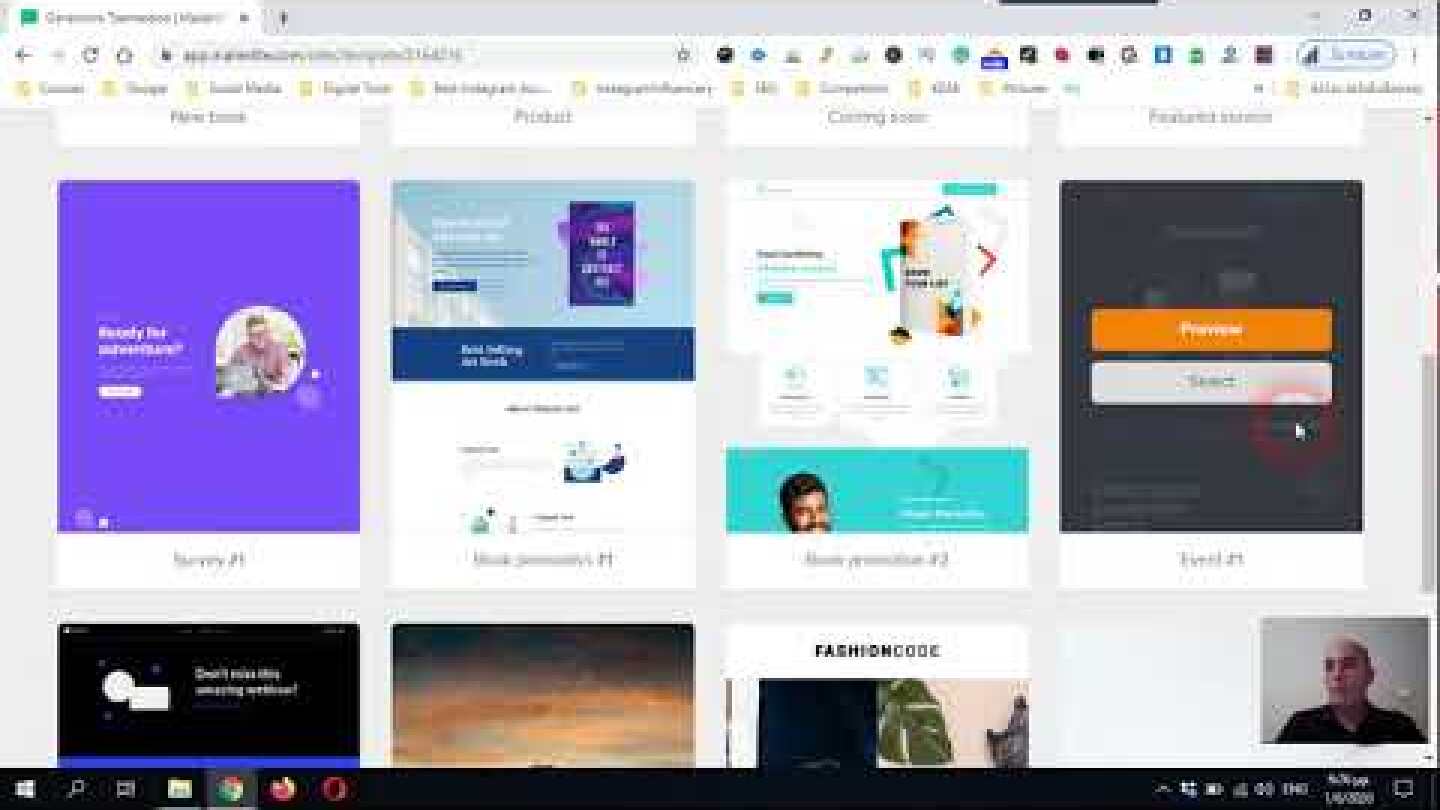Open File Explorer from the taskbar
The width and height of the screenshot is (1440, 810).
[x=179, y=789]
